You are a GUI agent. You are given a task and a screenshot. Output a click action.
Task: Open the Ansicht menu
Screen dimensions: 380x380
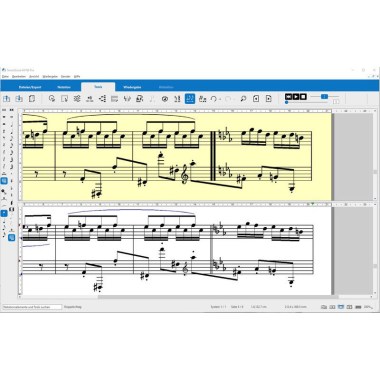(34, 77)
